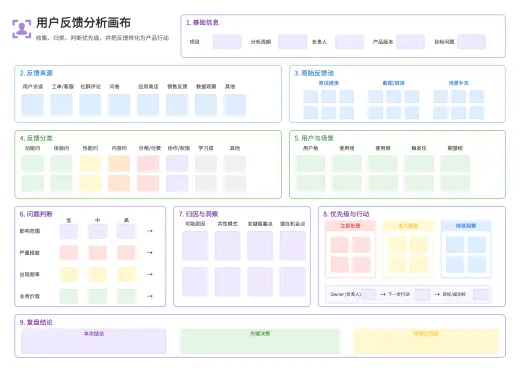The height and width of the screenshot is (372, 520).
Task: Select the note under 应用商店
Action: coord(148,105)
